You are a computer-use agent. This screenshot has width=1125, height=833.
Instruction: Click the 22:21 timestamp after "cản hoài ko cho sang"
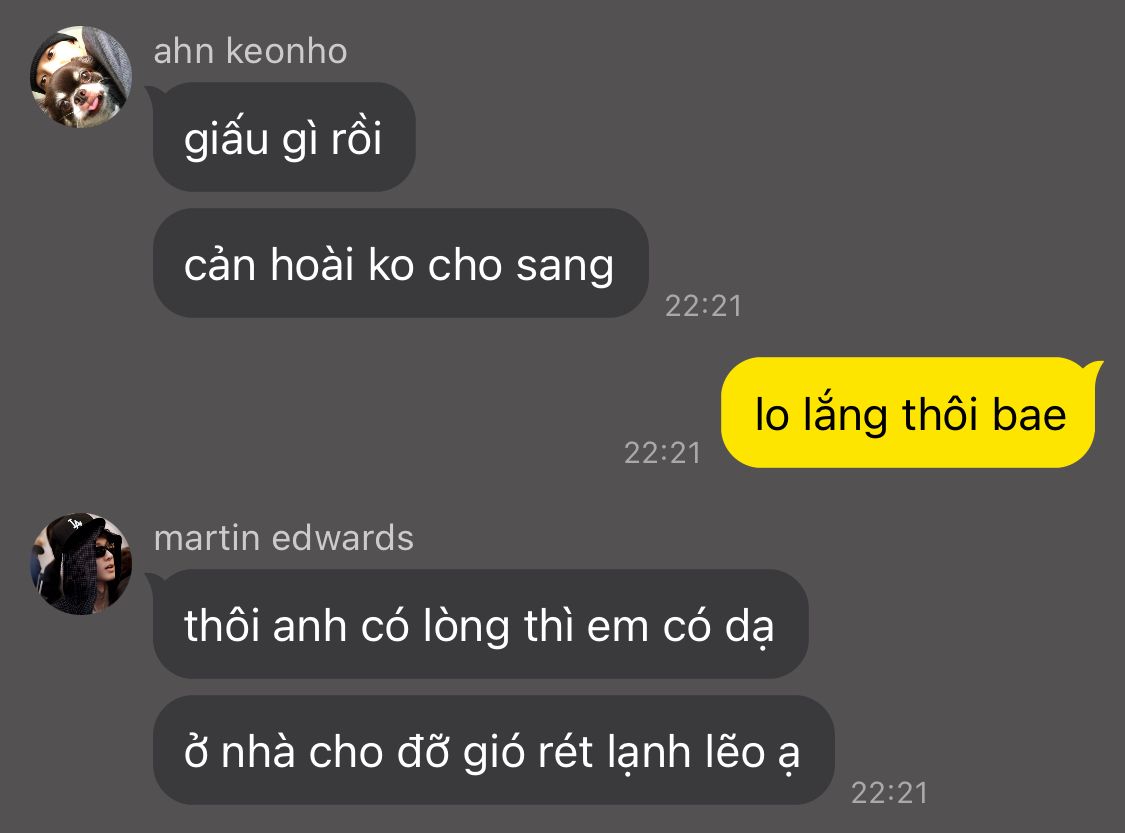(703, 306)
